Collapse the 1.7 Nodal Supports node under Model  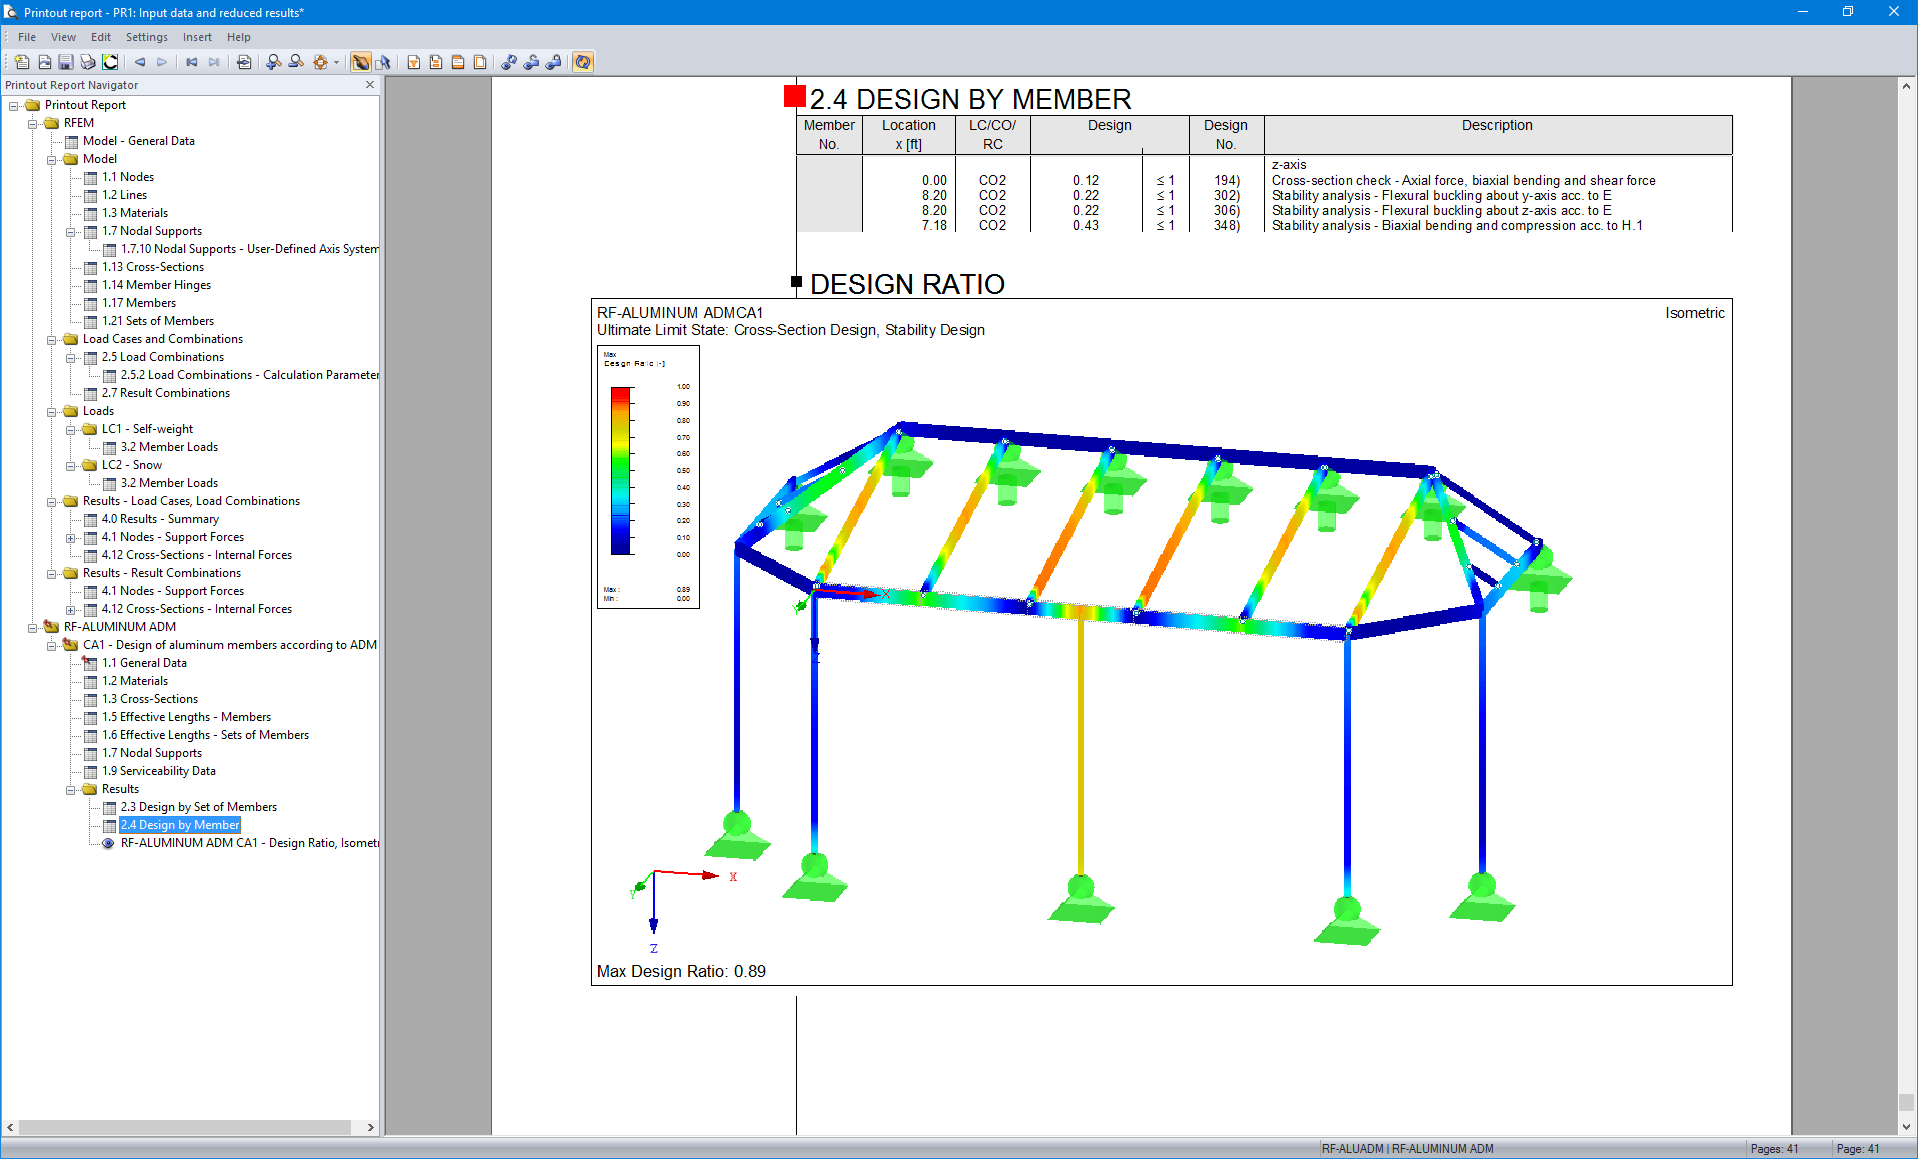pos(71,231)
